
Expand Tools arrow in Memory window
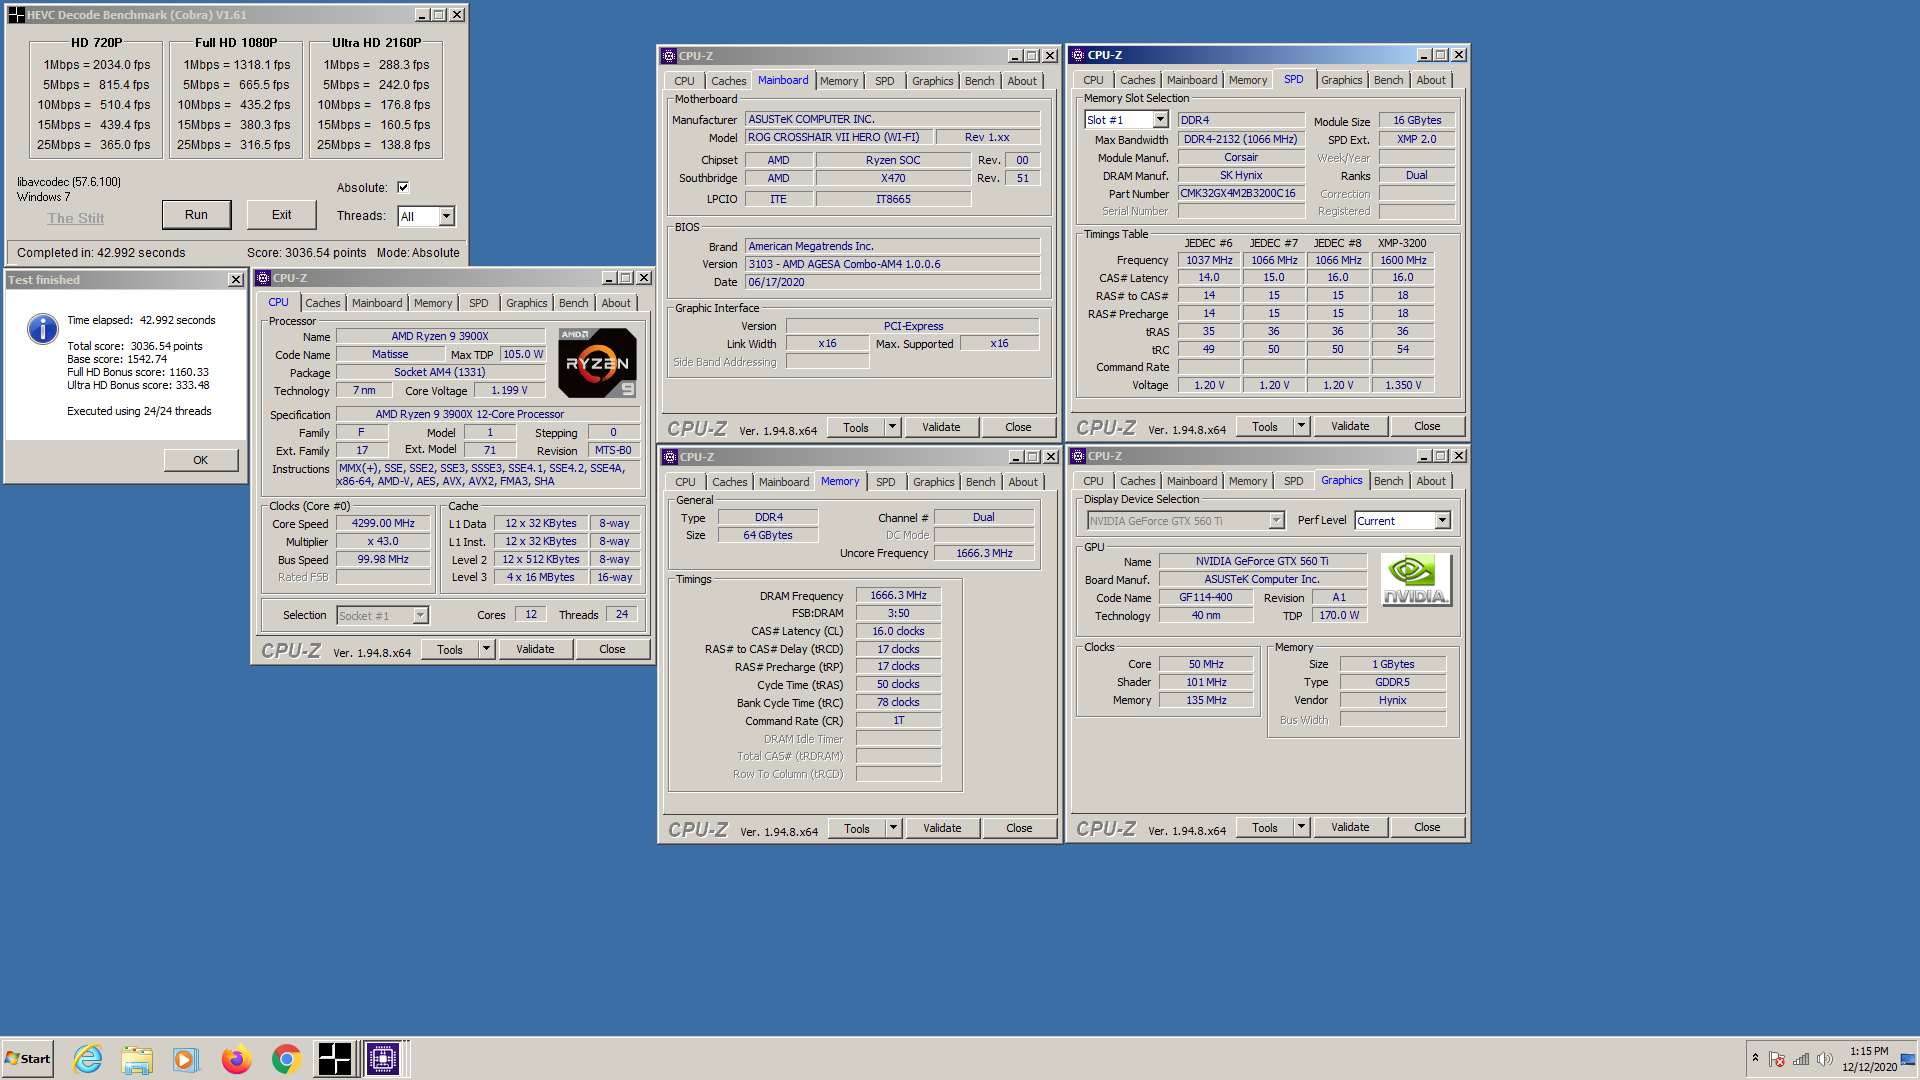[x=893, y=828]
